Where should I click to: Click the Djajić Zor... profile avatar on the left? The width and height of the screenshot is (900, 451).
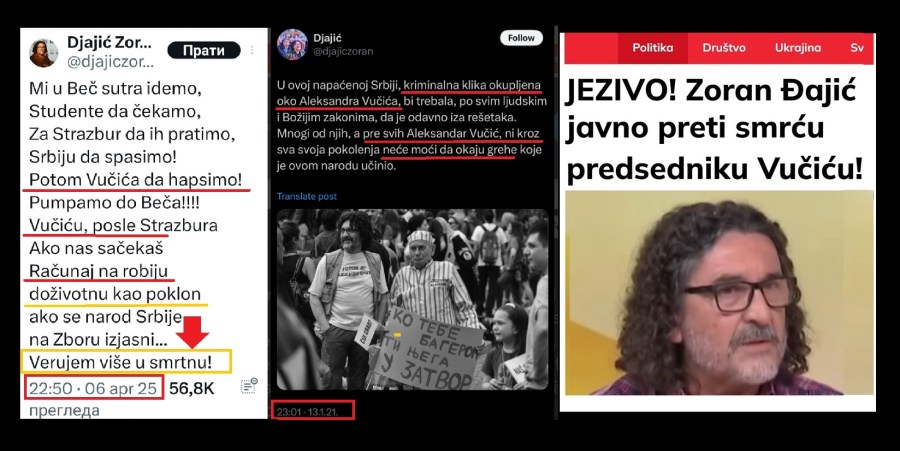pos(44,53)
